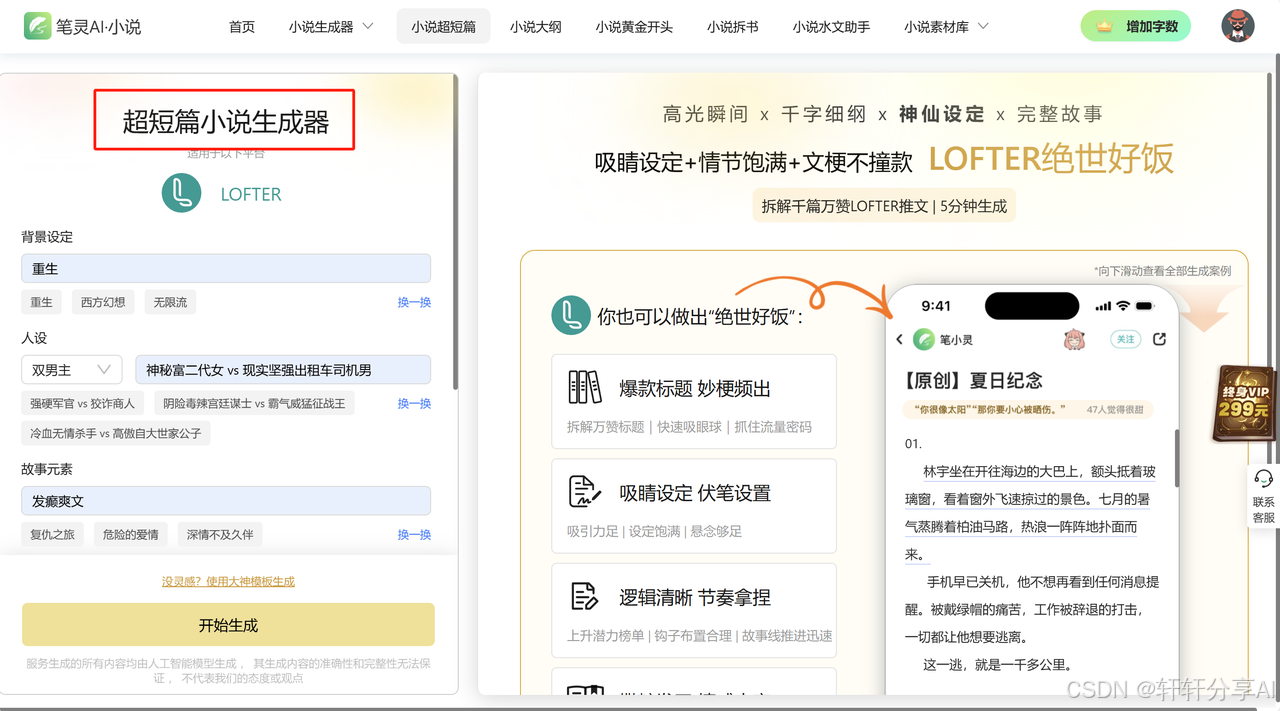The width and height of the screenshot is (1280, 711).
Task: Click the 笔小灵 author name
Action: (x=956, y=340)
